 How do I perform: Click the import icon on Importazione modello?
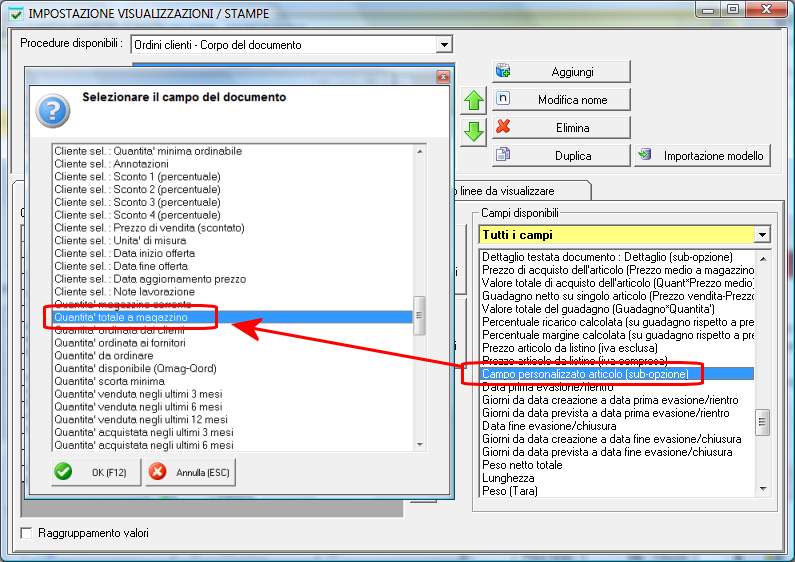644,154
